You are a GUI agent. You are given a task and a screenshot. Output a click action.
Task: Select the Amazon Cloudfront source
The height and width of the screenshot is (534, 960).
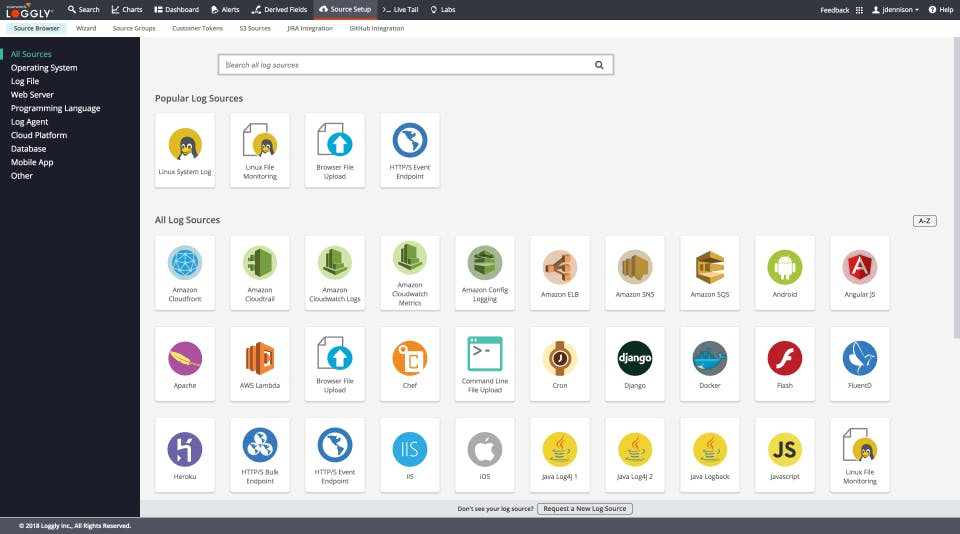tap(185, 273)
